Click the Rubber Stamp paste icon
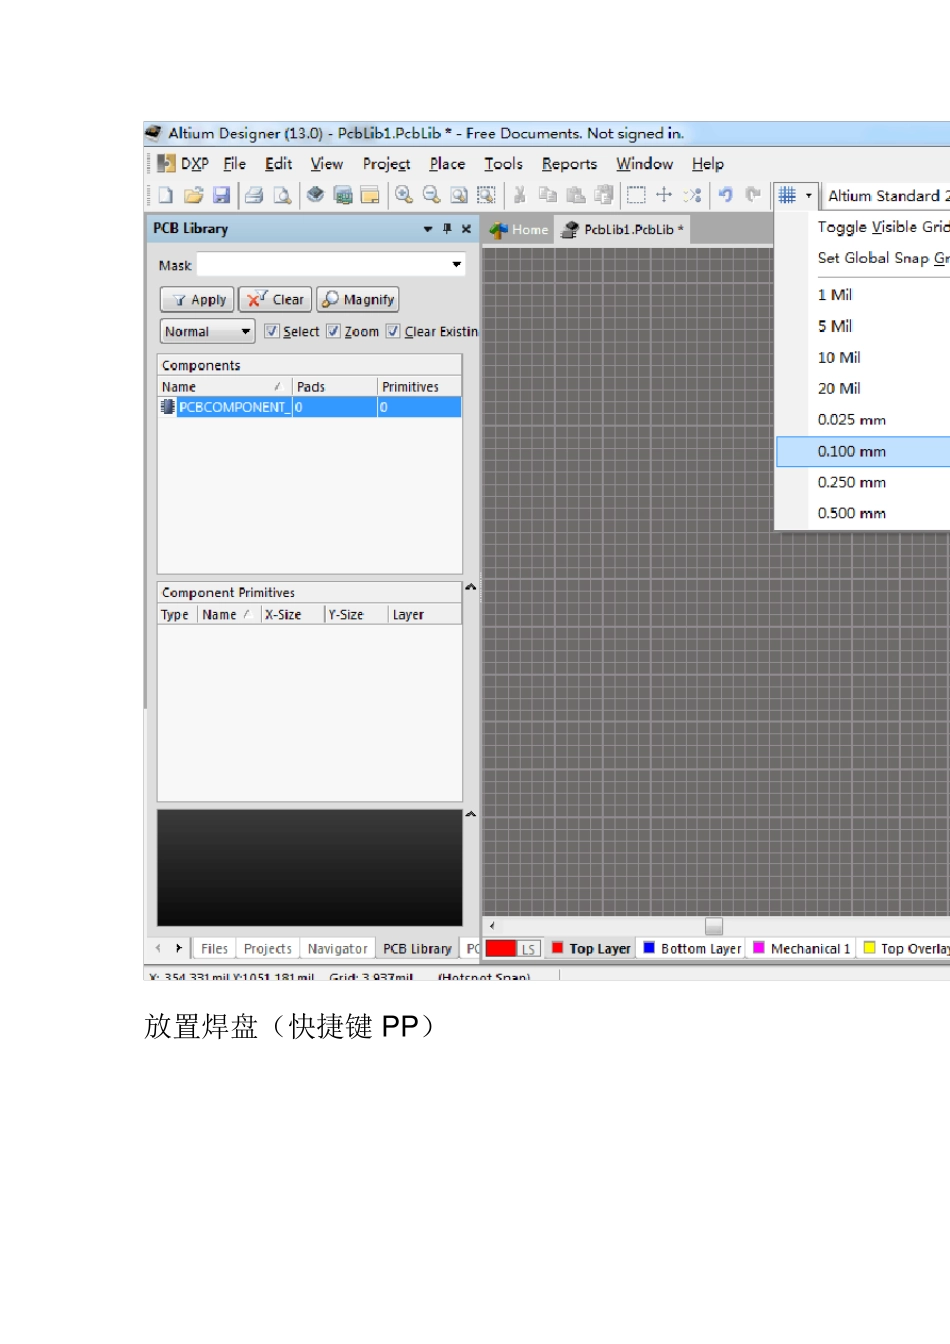 [604, 195]
